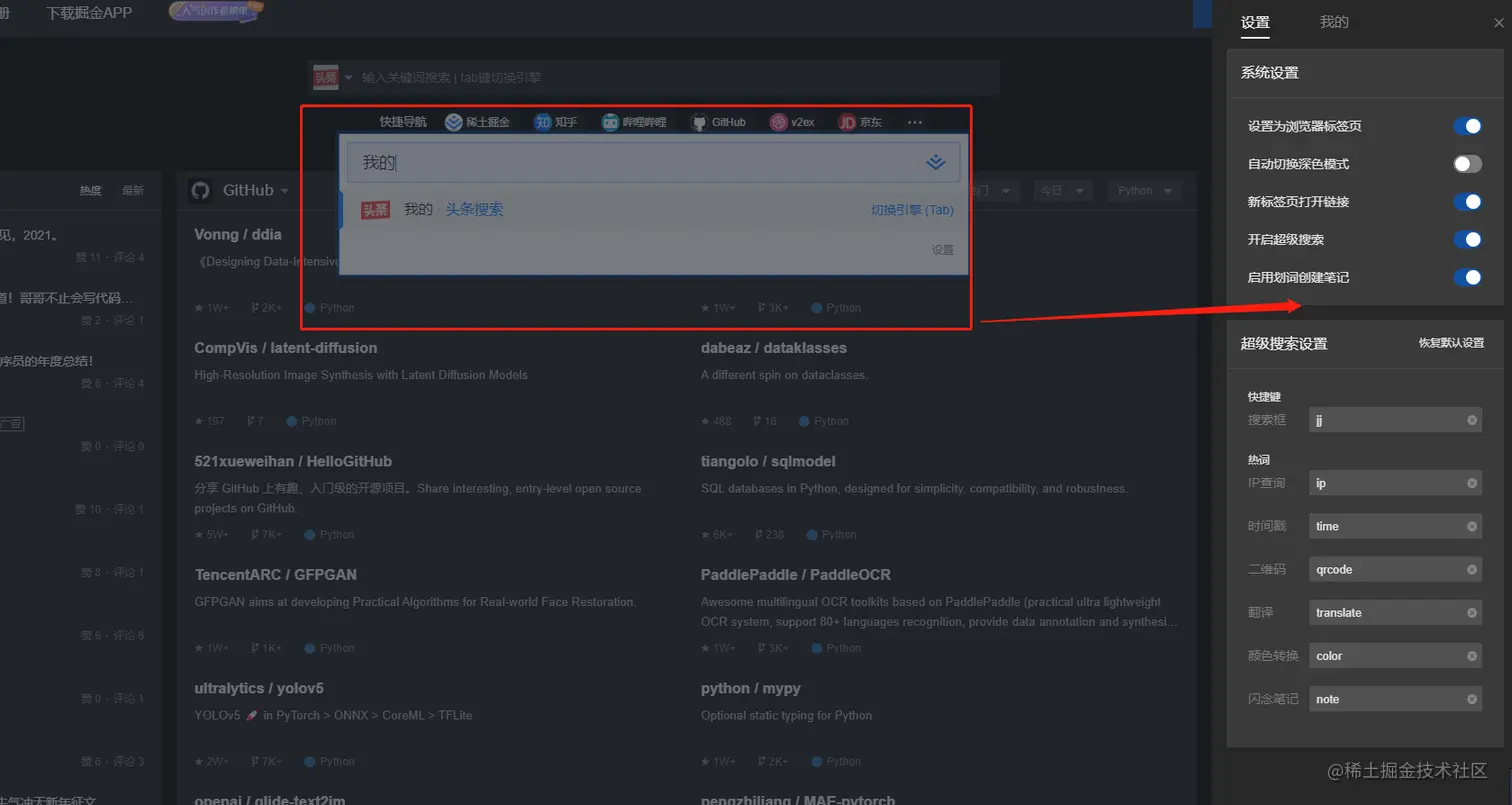Edit the IP查询 field containing ip

tap(1395, 483)
